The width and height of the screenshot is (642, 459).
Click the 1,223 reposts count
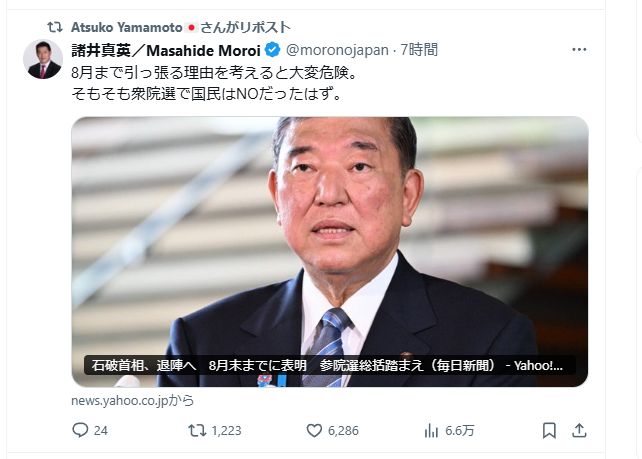click(x=226, y=431)
